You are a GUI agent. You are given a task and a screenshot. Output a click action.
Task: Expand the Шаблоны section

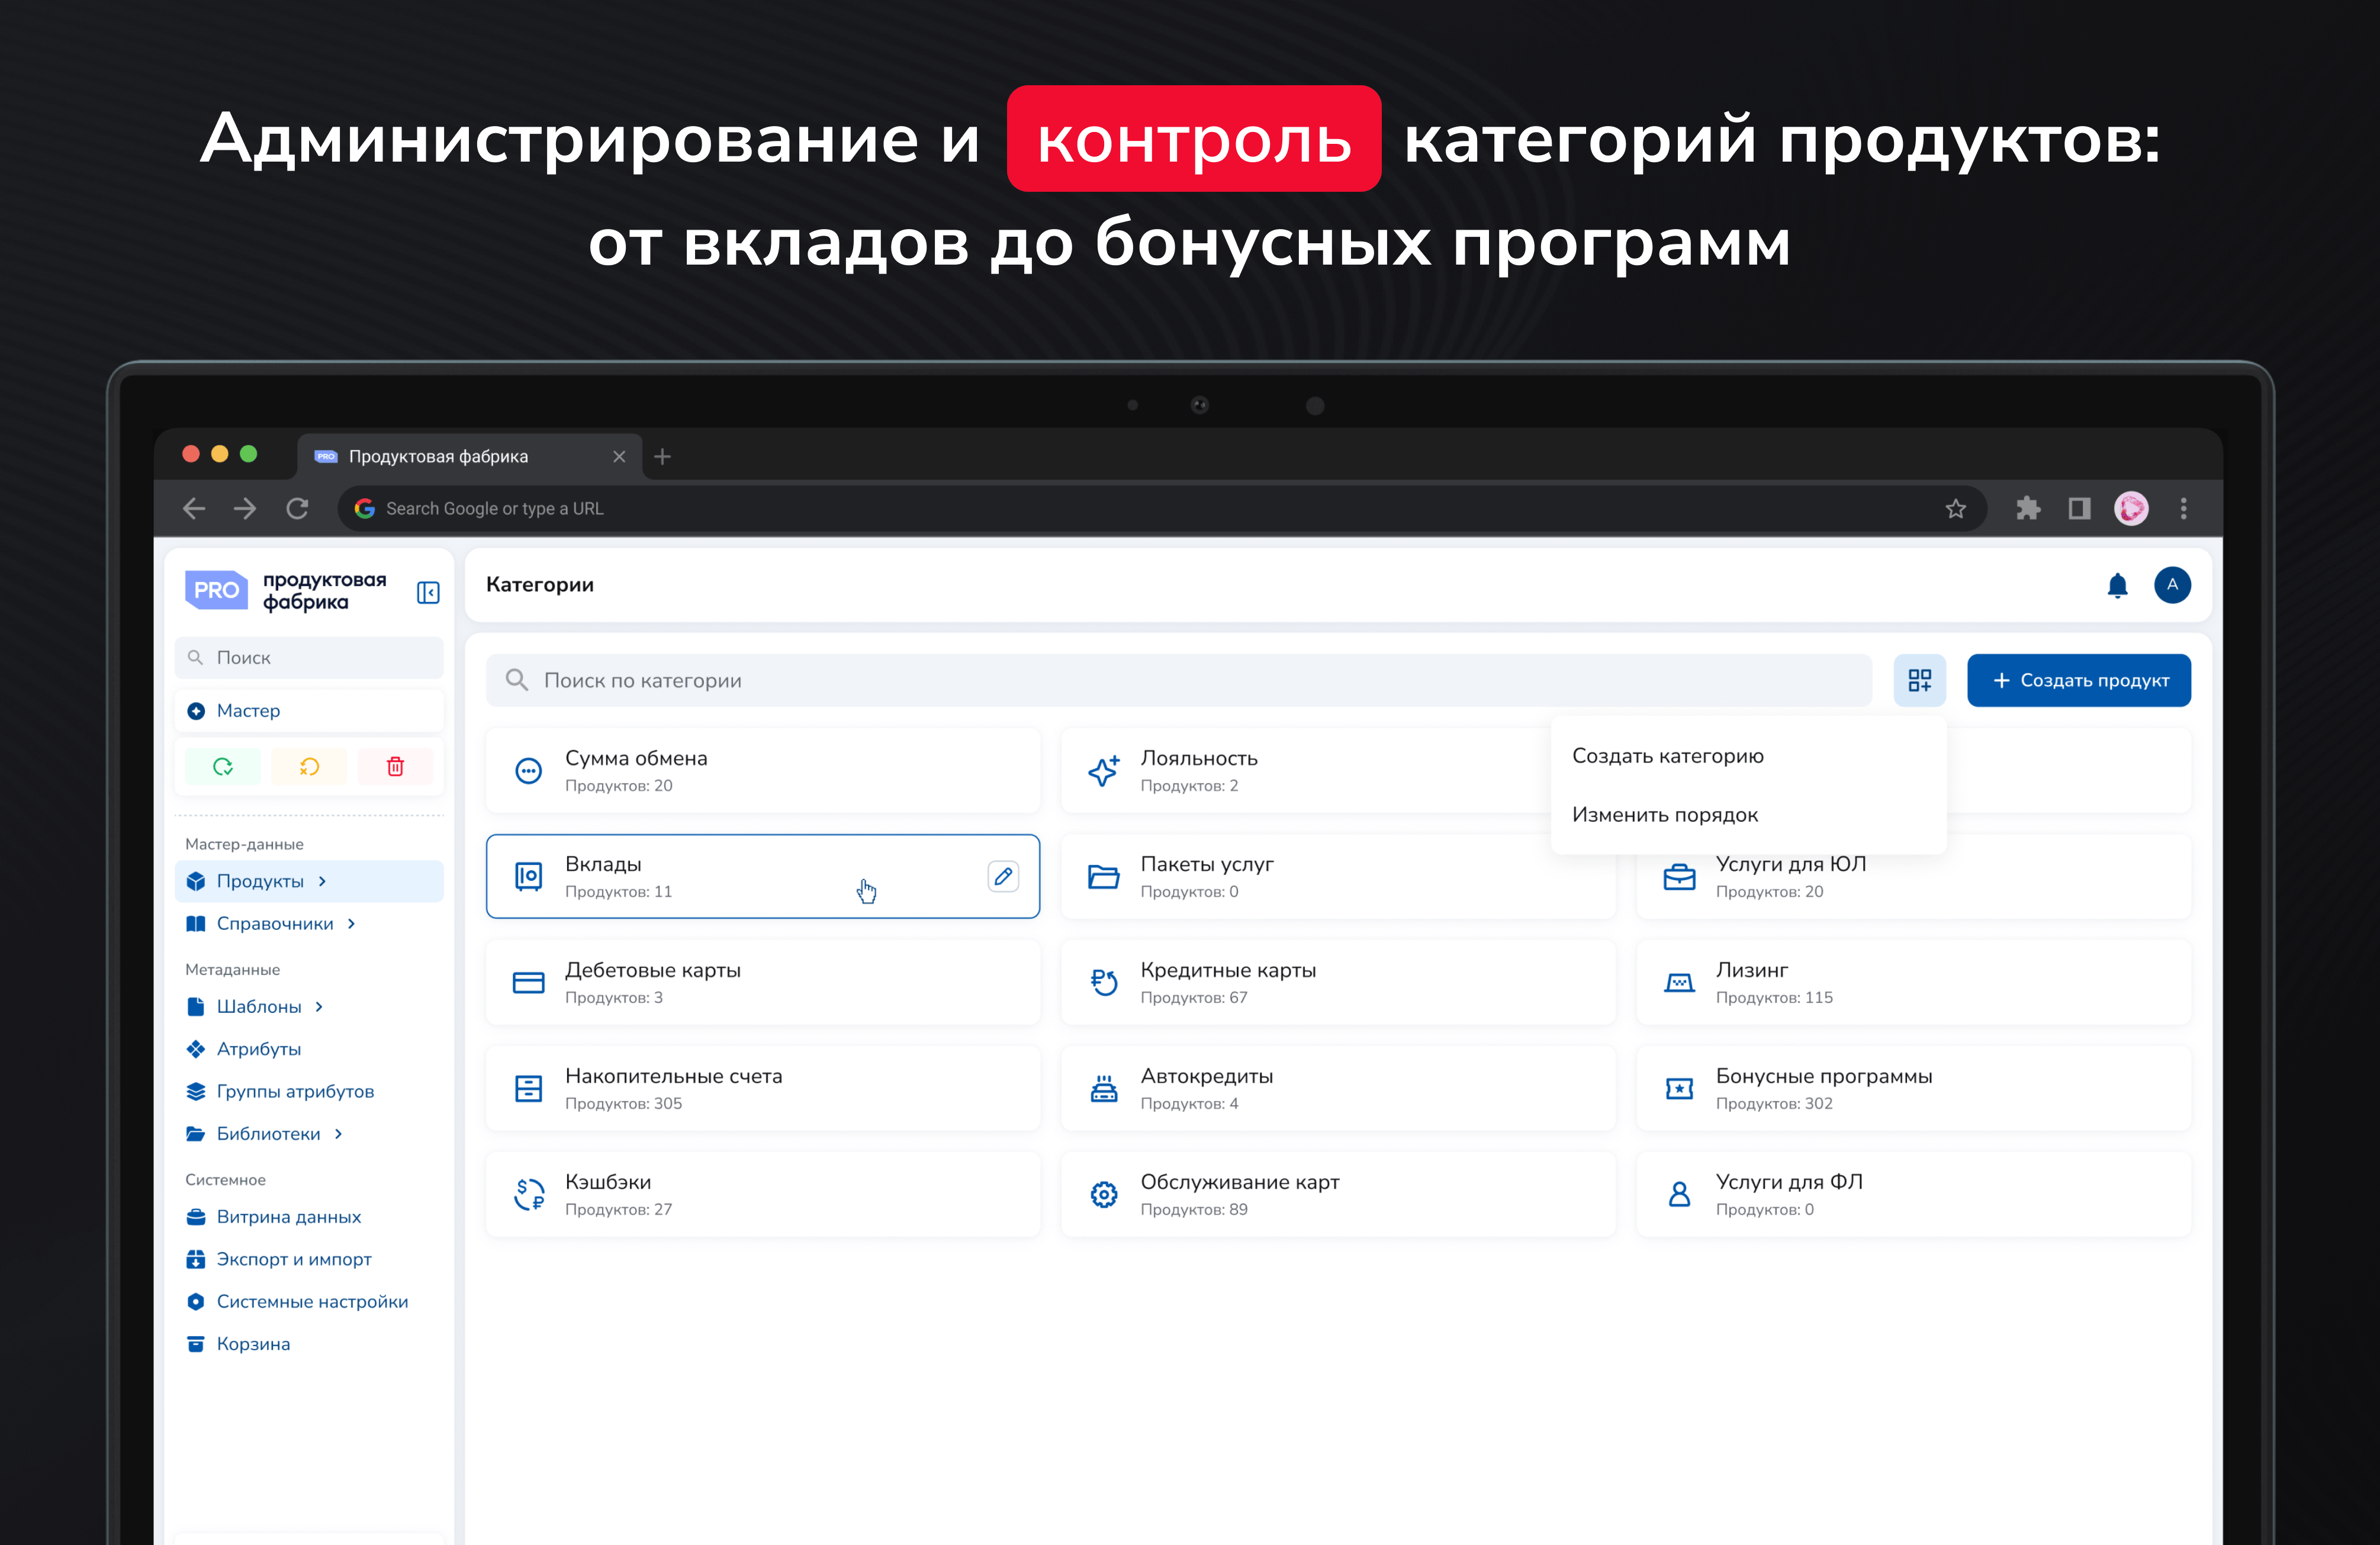pos(319,1006)
